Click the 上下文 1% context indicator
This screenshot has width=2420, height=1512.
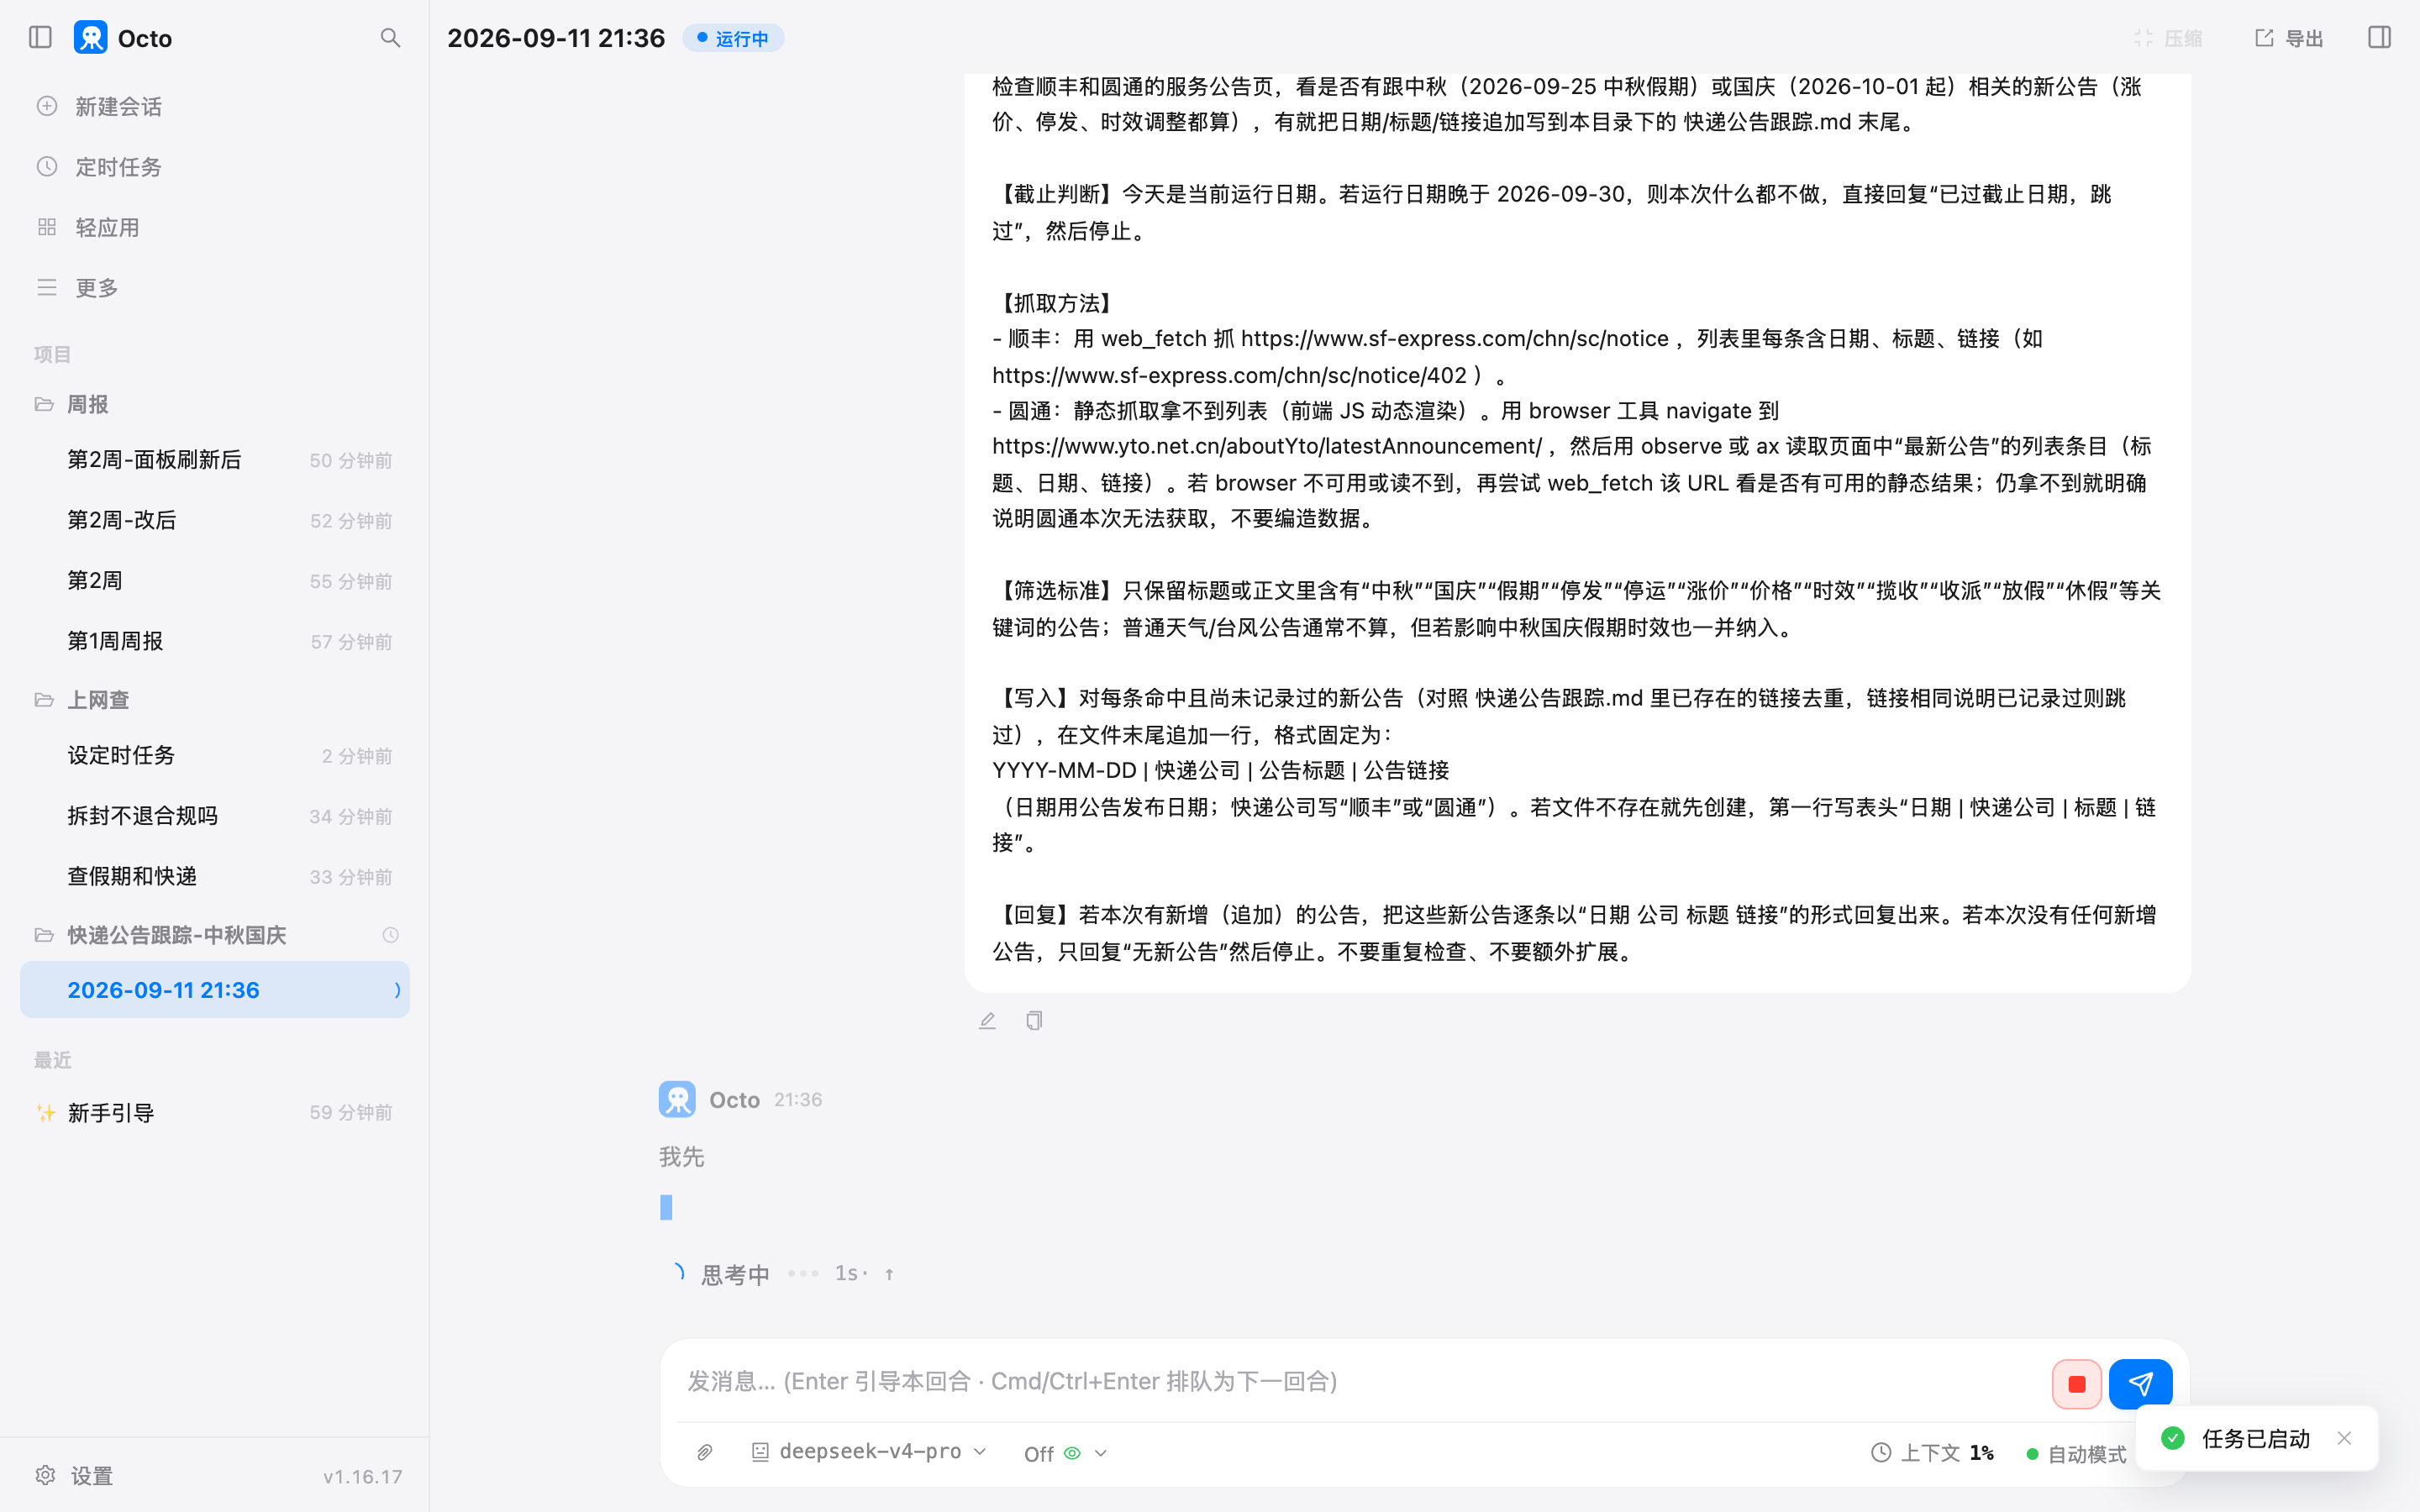1932,1453
